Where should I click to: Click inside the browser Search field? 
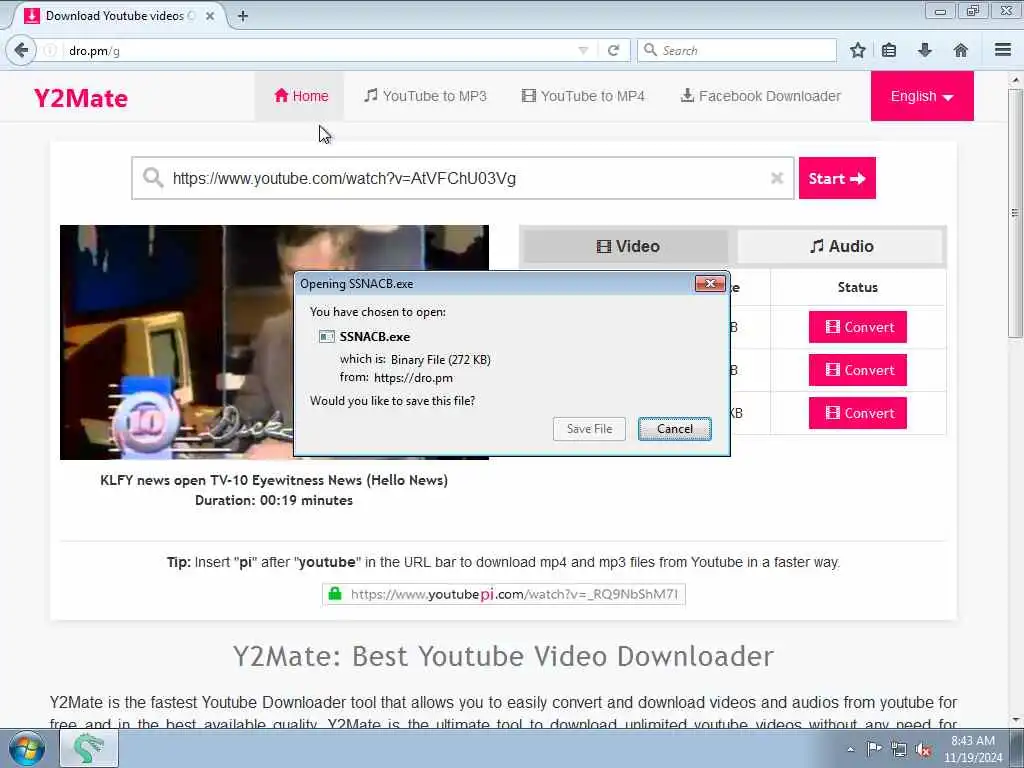737,50
